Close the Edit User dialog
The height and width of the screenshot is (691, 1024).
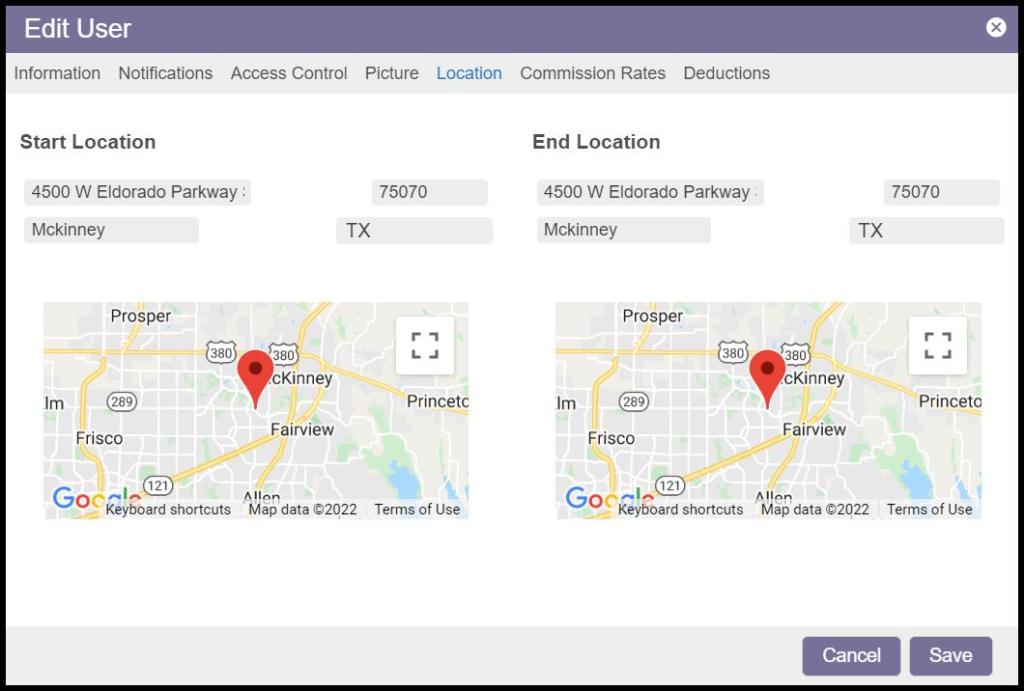tap(995, 28)
